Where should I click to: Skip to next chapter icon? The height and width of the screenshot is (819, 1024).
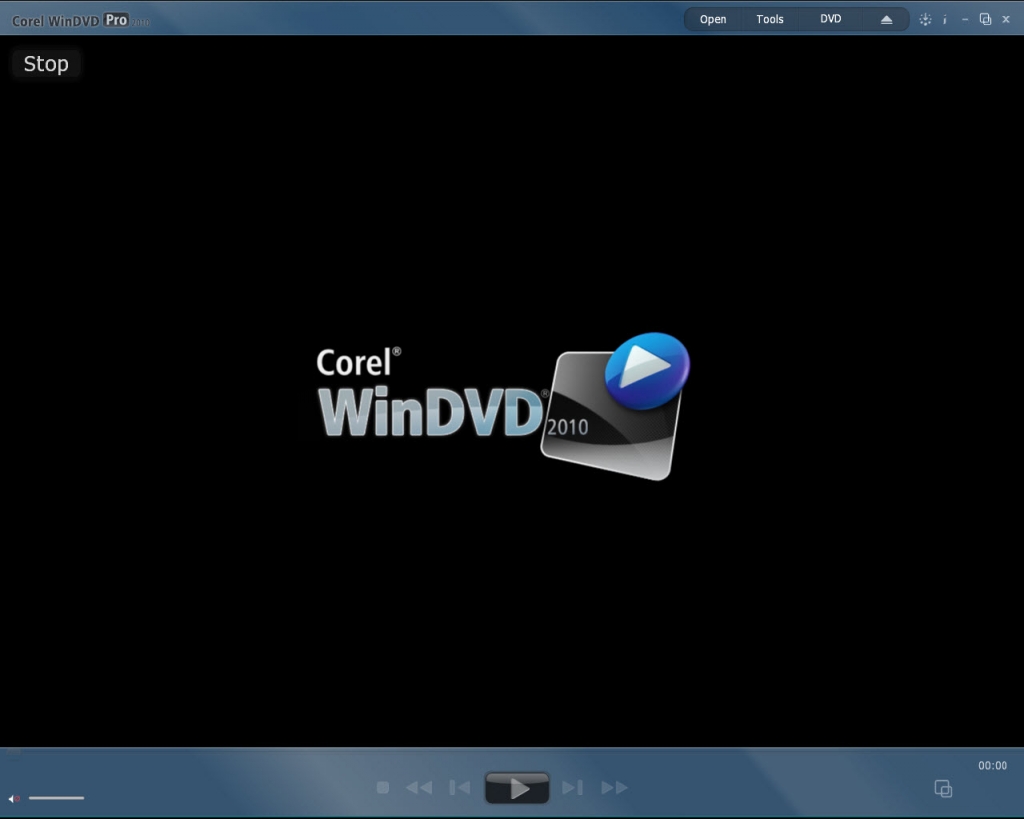tap(572, 788)
